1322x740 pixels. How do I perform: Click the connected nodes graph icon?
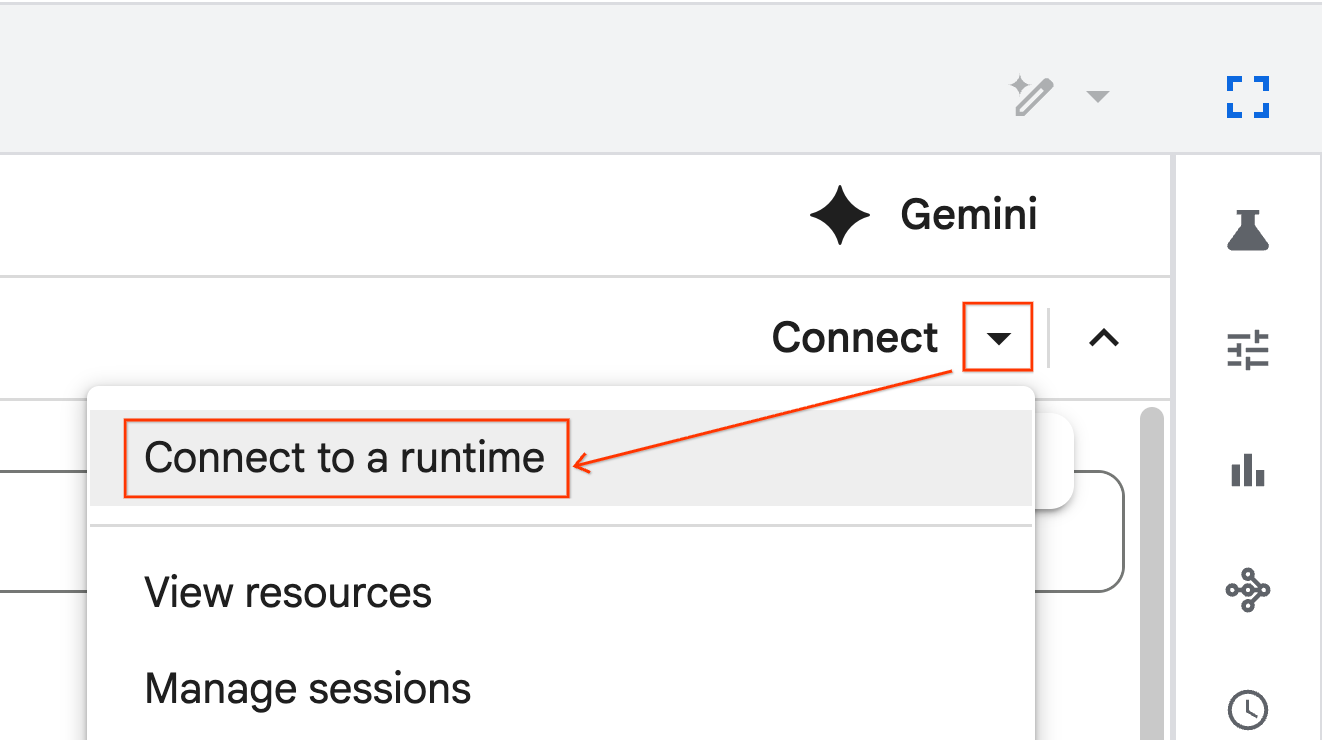point(1248,590)
